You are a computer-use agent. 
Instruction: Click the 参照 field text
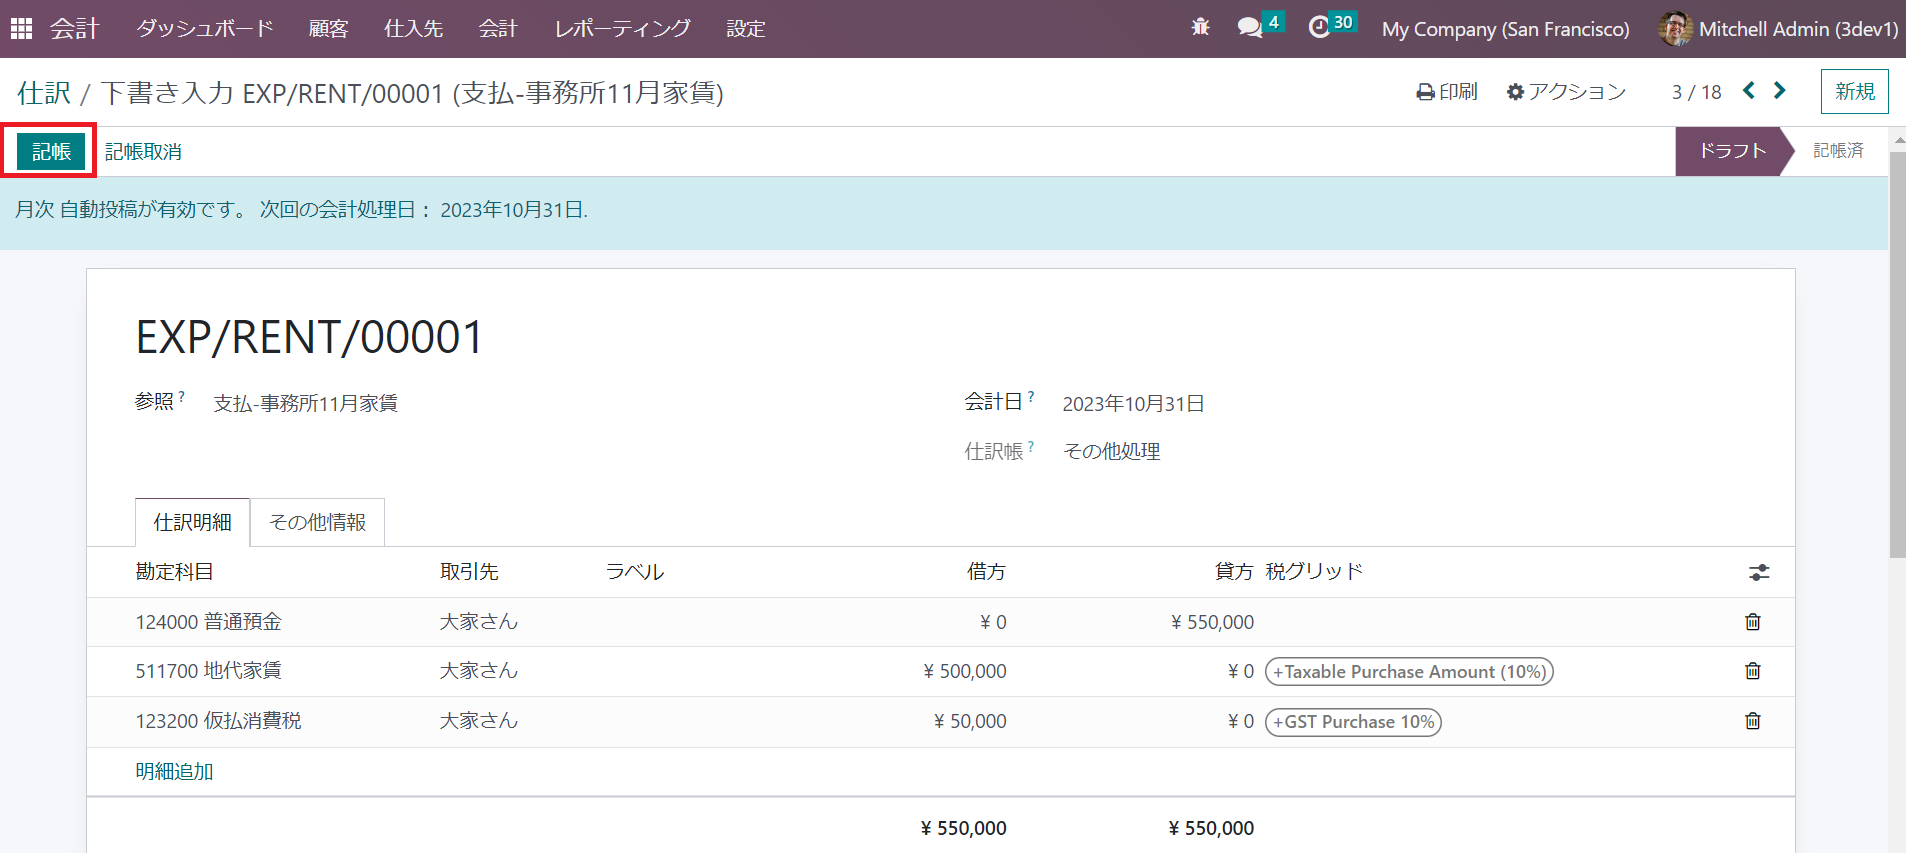coord(305,403)
